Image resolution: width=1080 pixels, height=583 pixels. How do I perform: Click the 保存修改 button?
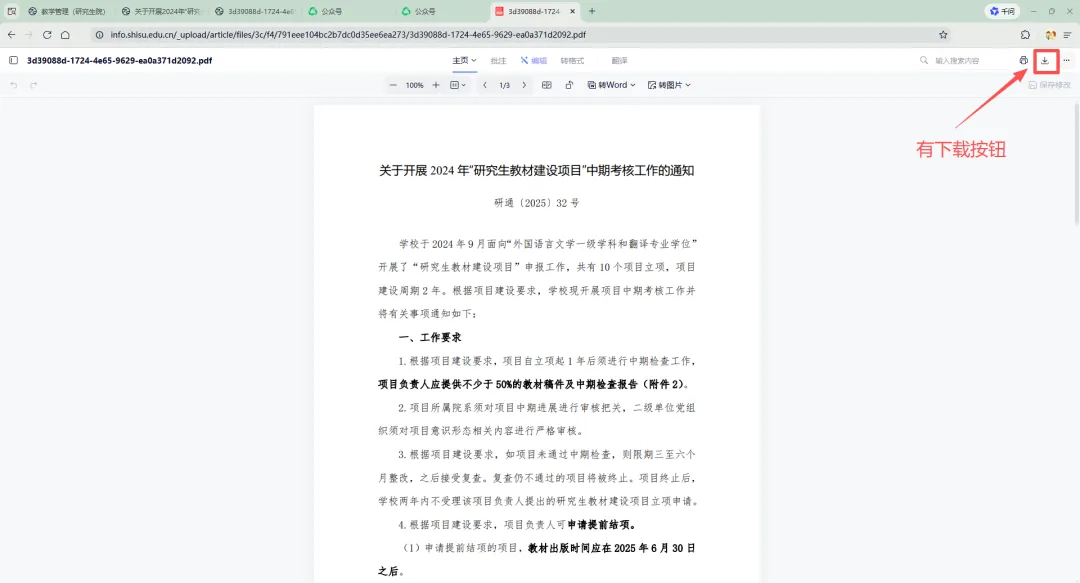point(1050,85)
